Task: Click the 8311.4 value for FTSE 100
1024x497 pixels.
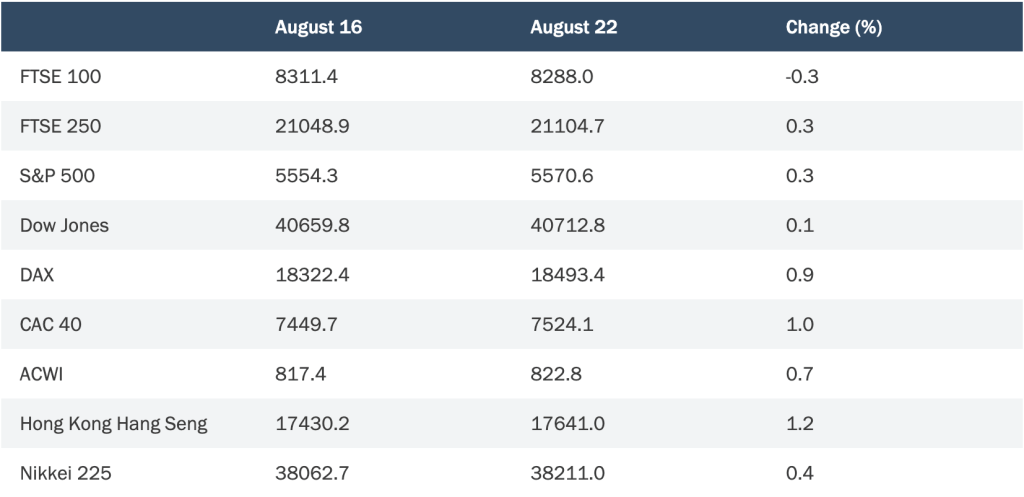Action: [x=306, y=77]
